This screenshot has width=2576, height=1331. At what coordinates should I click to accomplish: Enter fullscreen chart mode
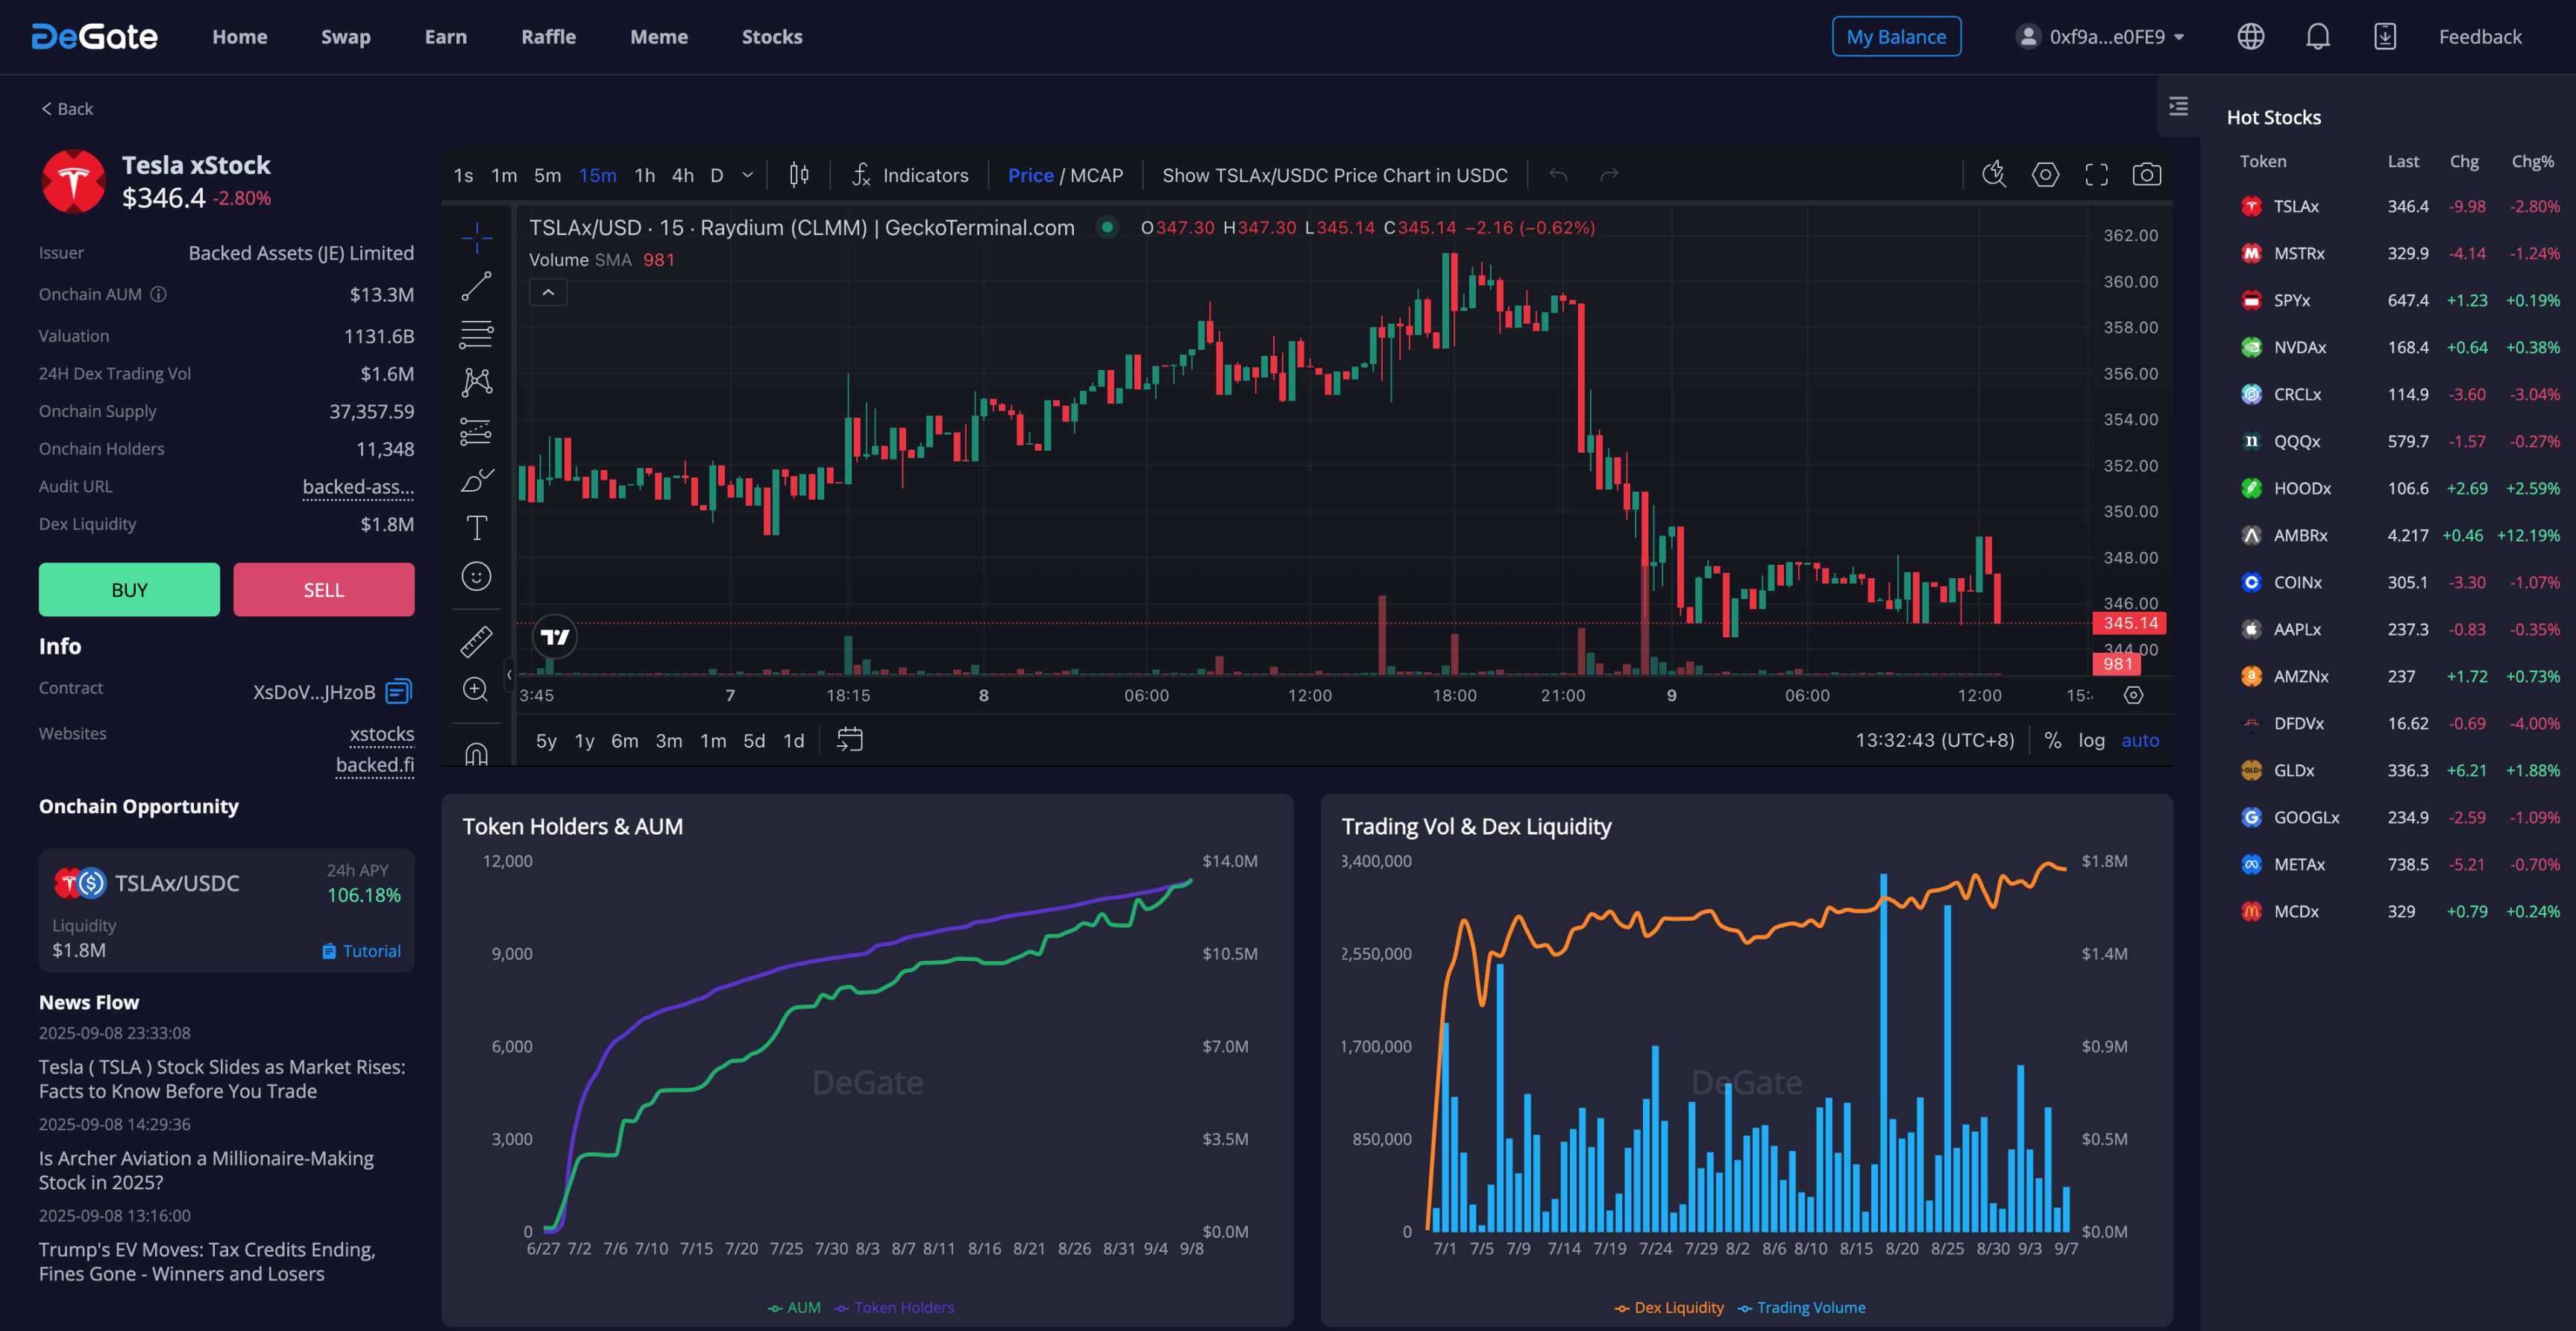coord(2096,175)
